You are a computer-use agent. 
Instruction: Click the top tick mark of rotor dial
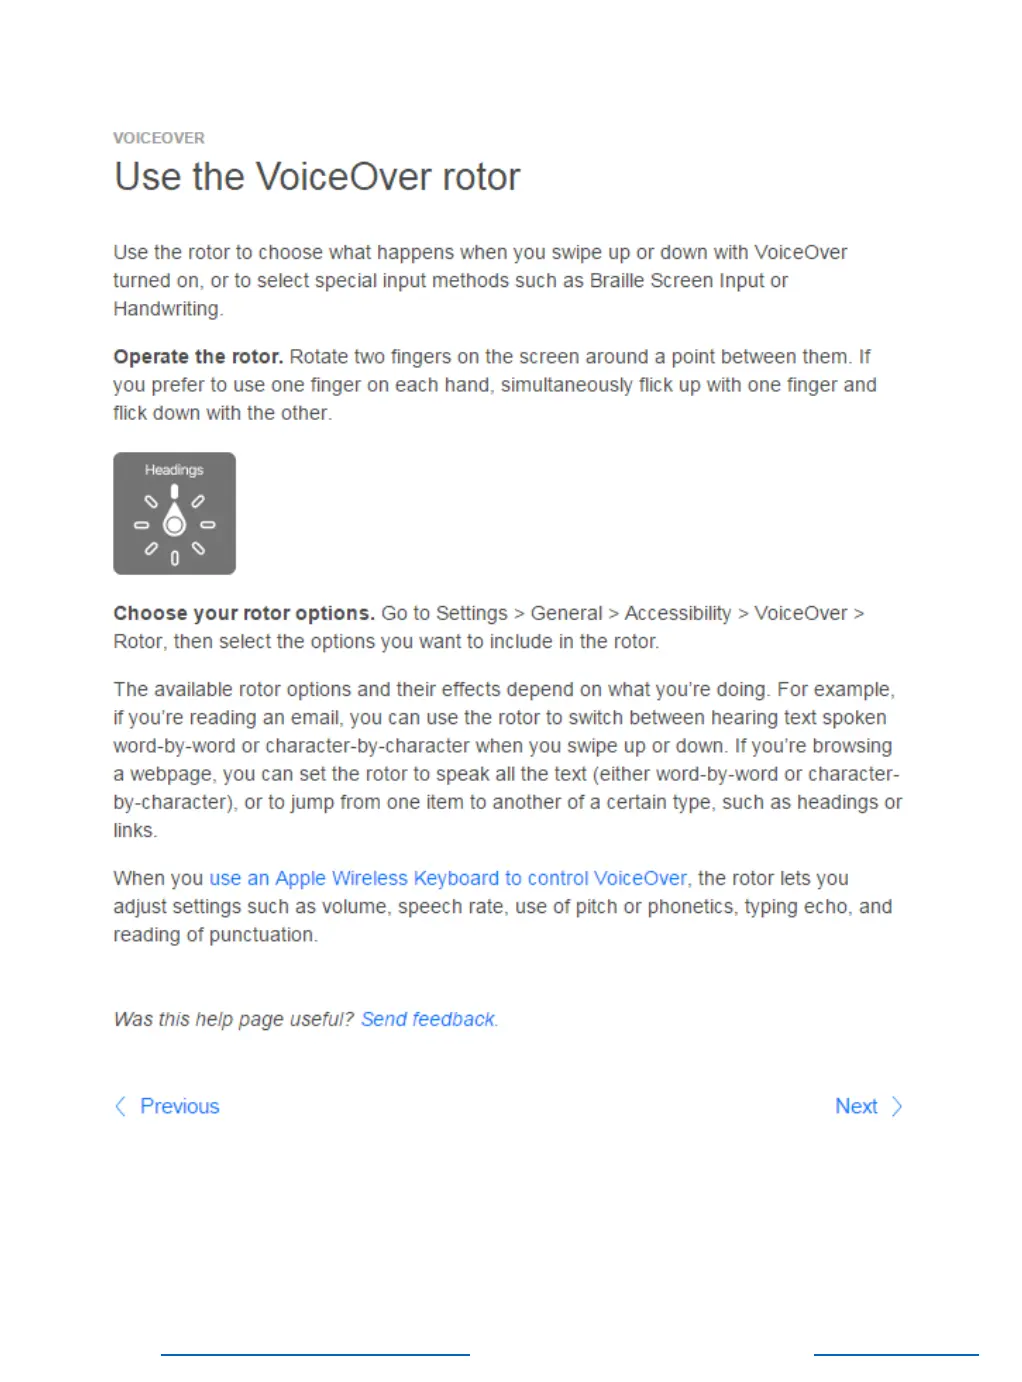pyautogui.click(x=174, y=492)
